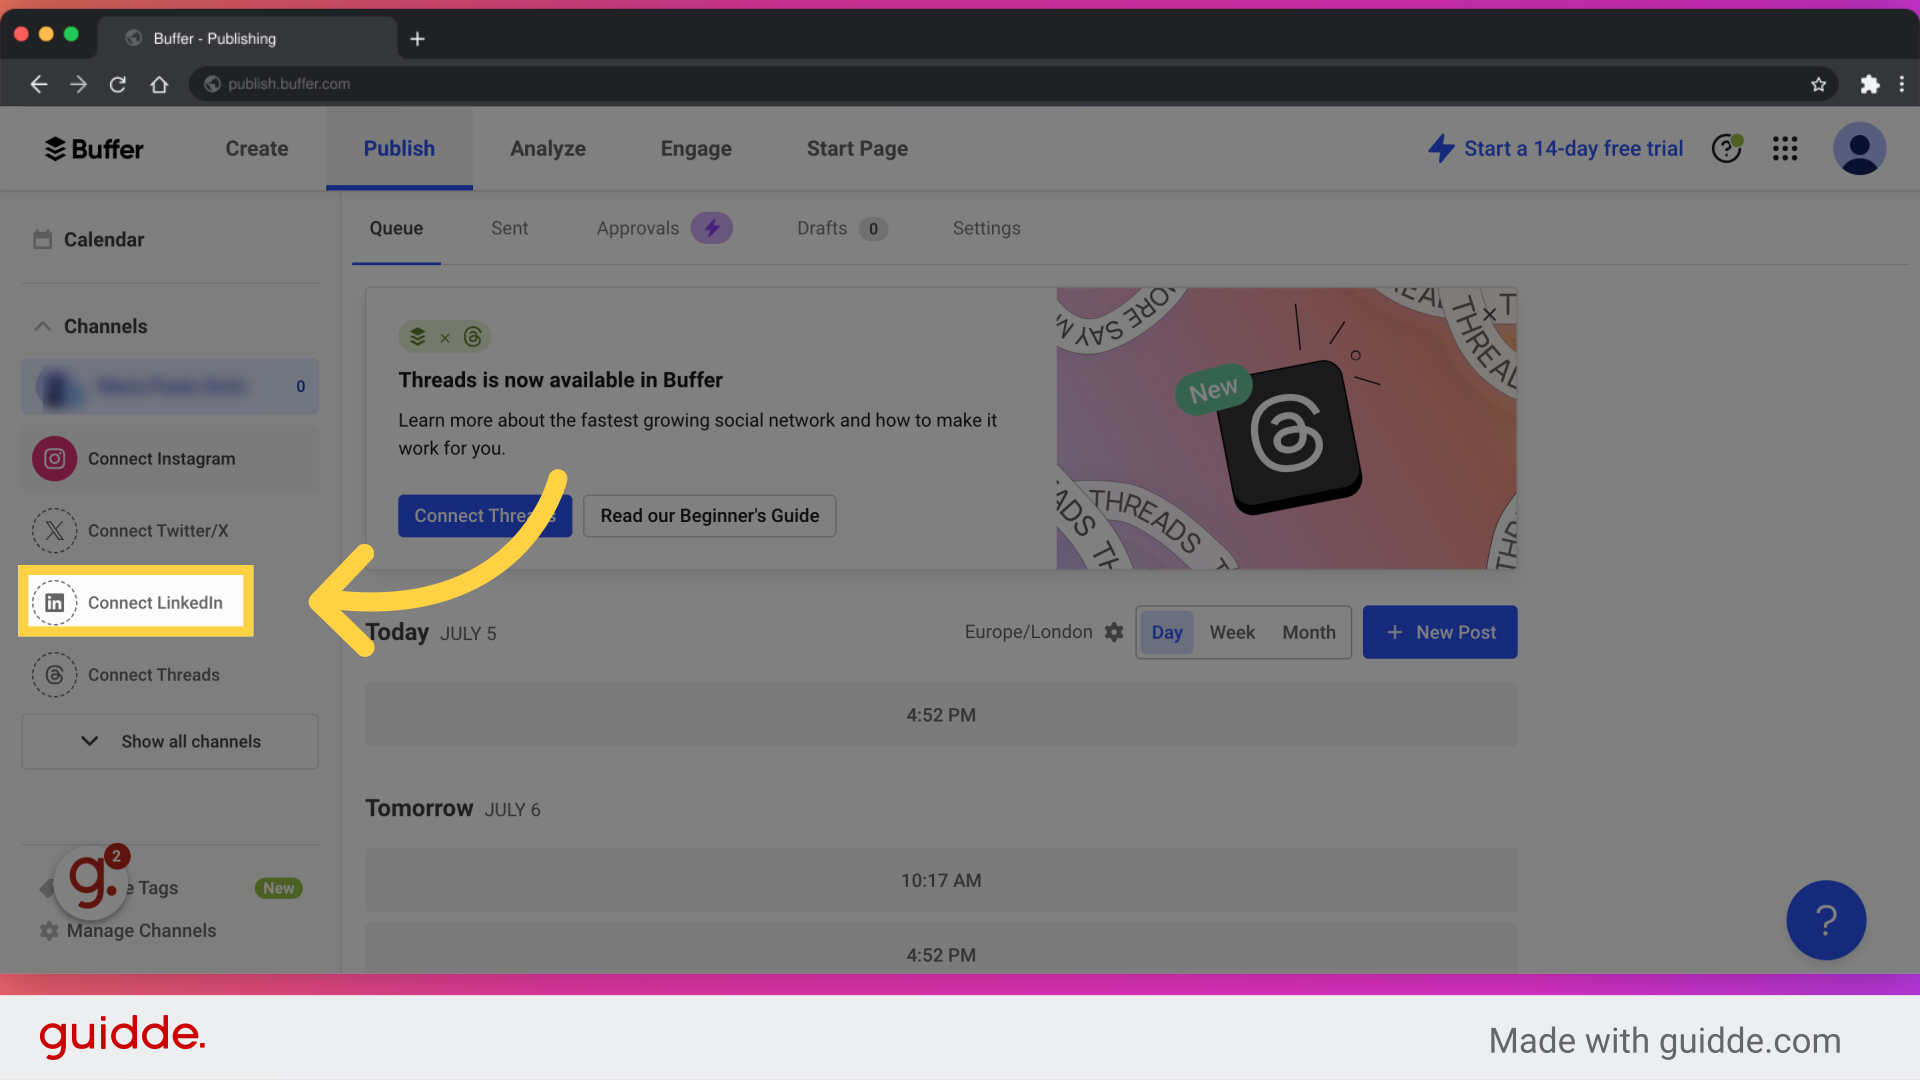Collapse the Channels section
This screenshot has width=1920, height=1080.
42,326
